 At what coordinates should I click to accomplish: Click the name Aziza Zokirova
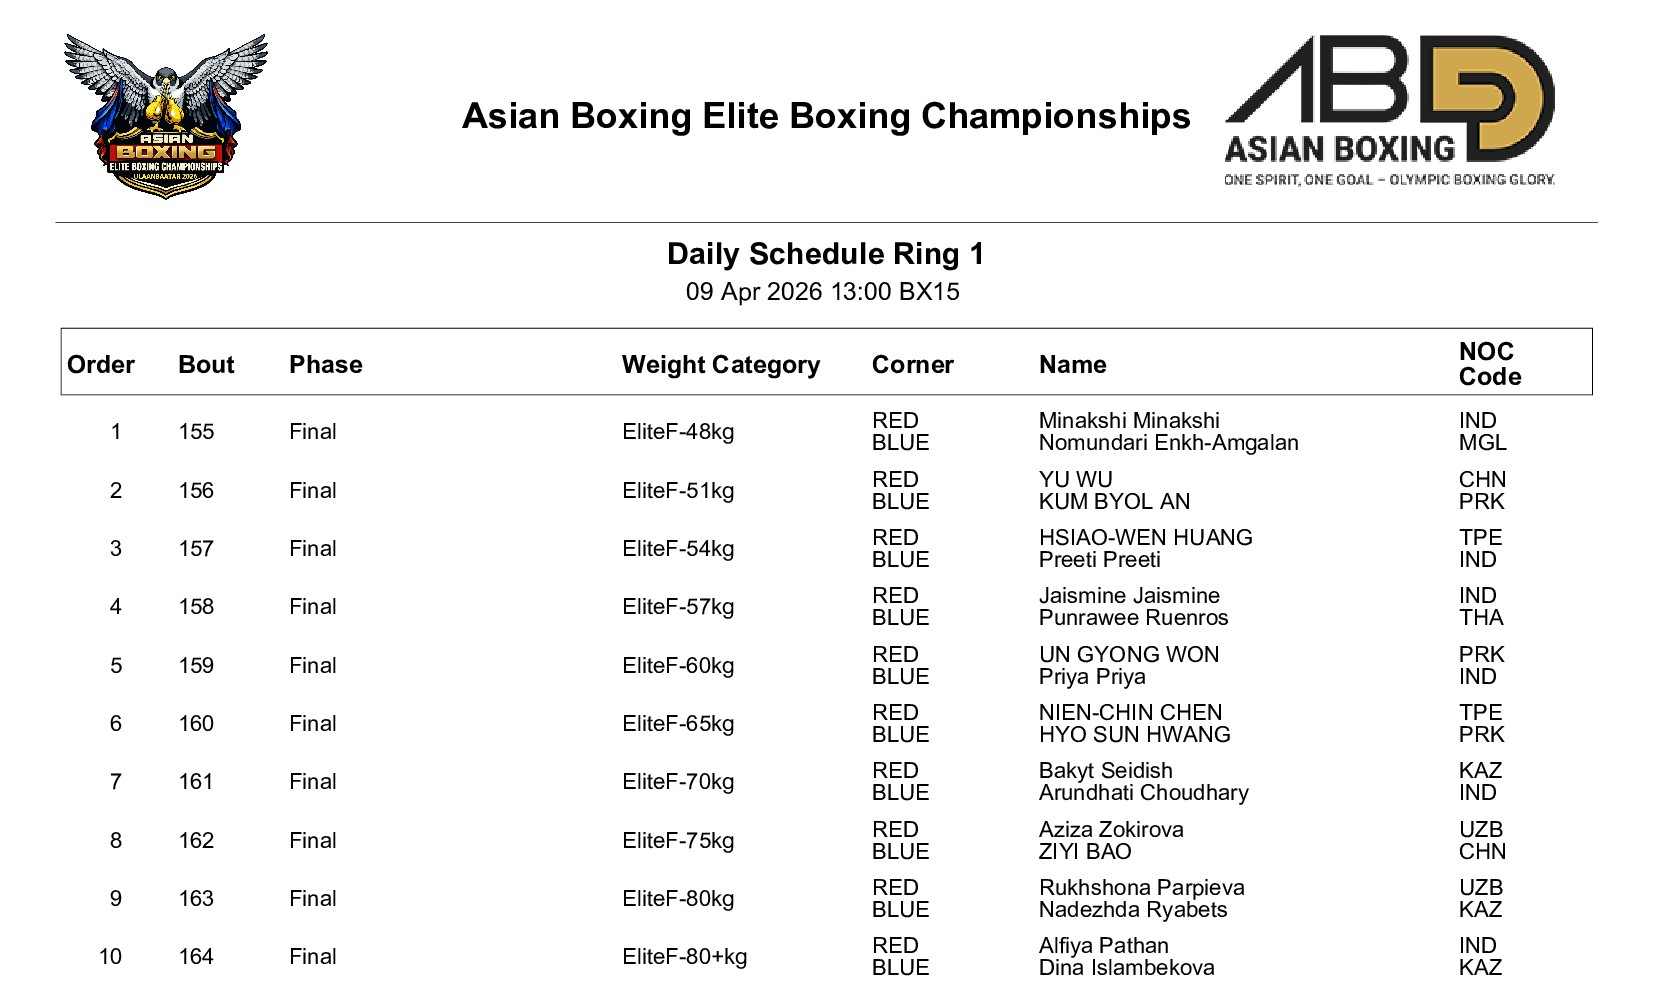coord(1111,830)
